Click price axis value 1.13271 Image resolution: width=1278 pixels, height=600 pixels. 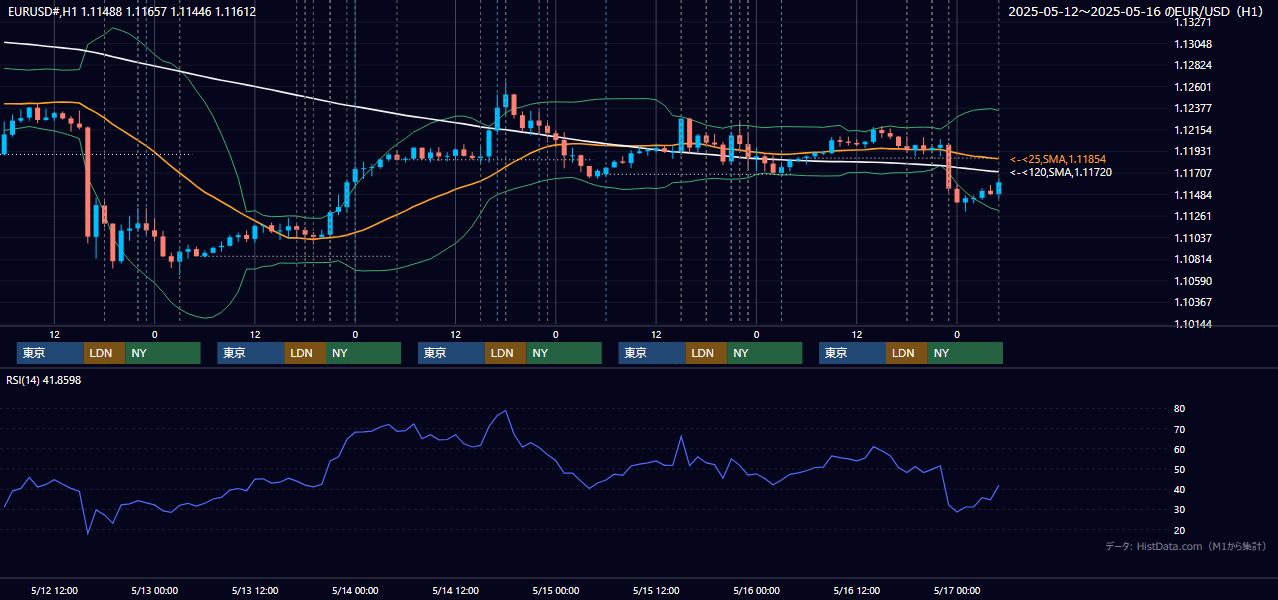[1192, 22]
